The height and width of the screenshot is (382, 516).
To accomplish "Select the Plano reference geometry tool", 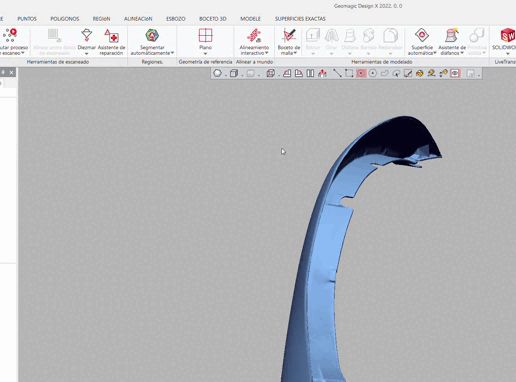I will click(205, 39).
